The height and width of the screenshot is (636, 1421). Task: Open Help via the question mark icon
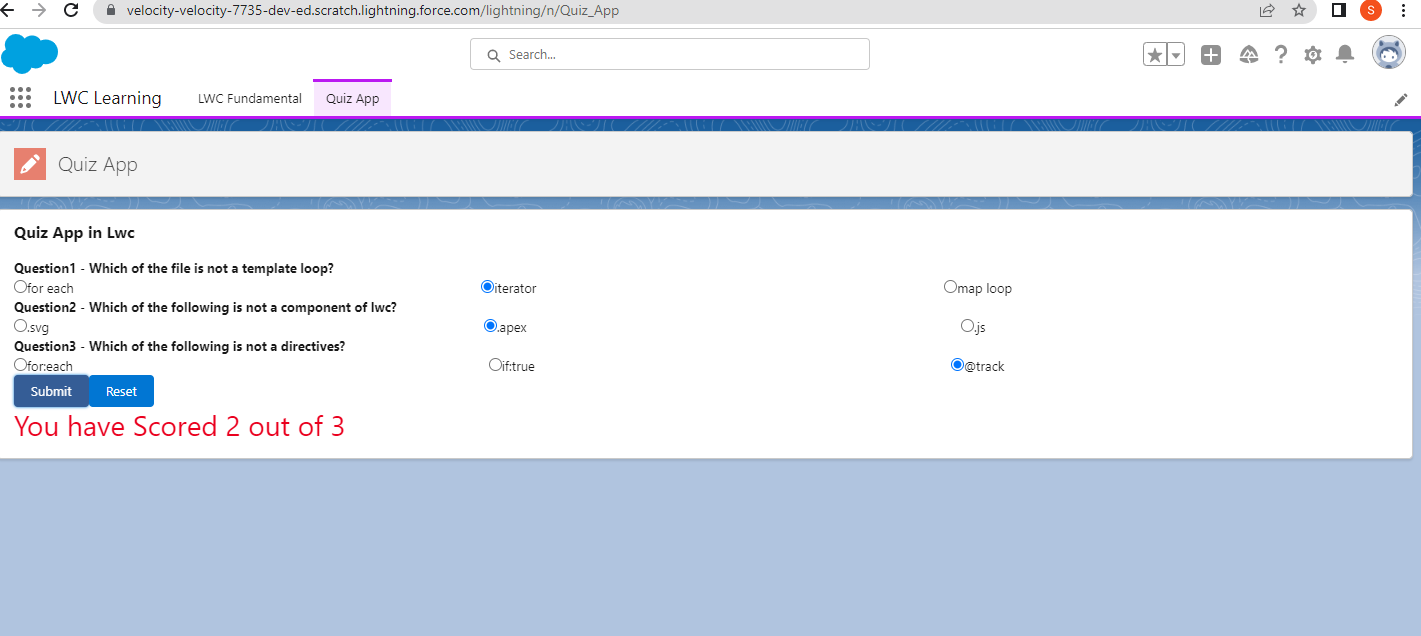pyautogui.click(x=1281, y=55)
